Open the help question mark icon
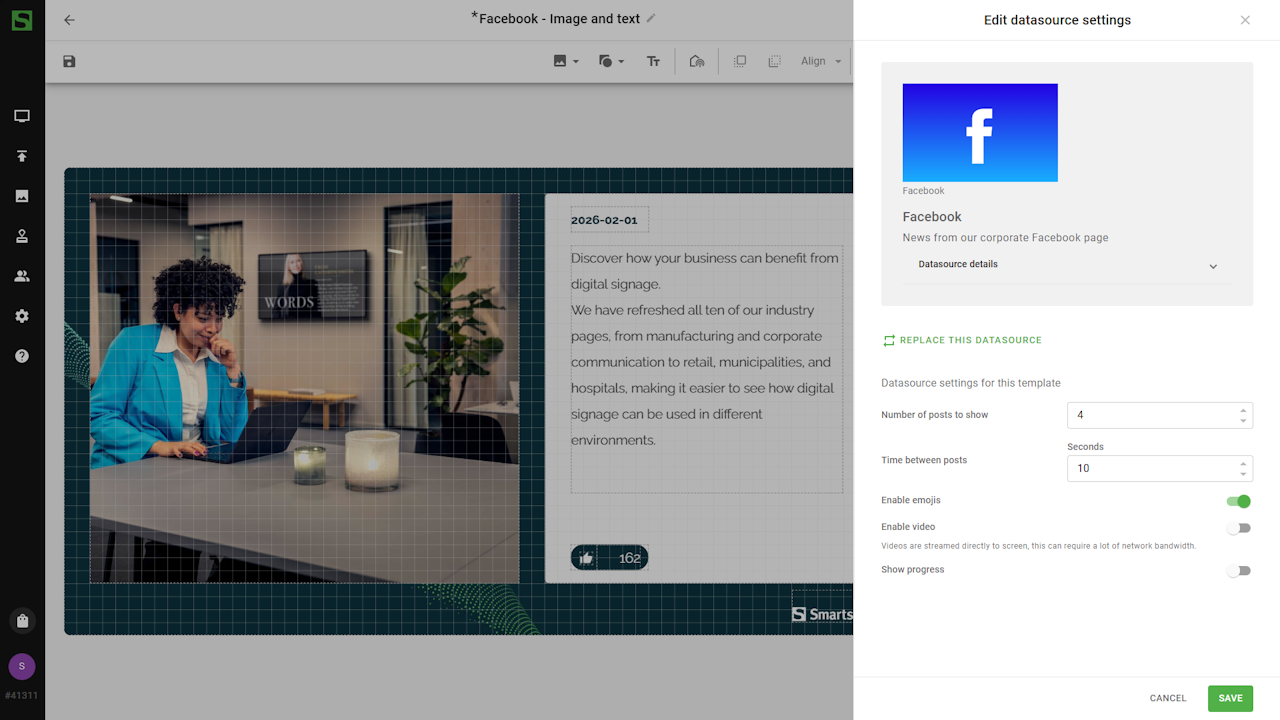 (x=22, y=356)
